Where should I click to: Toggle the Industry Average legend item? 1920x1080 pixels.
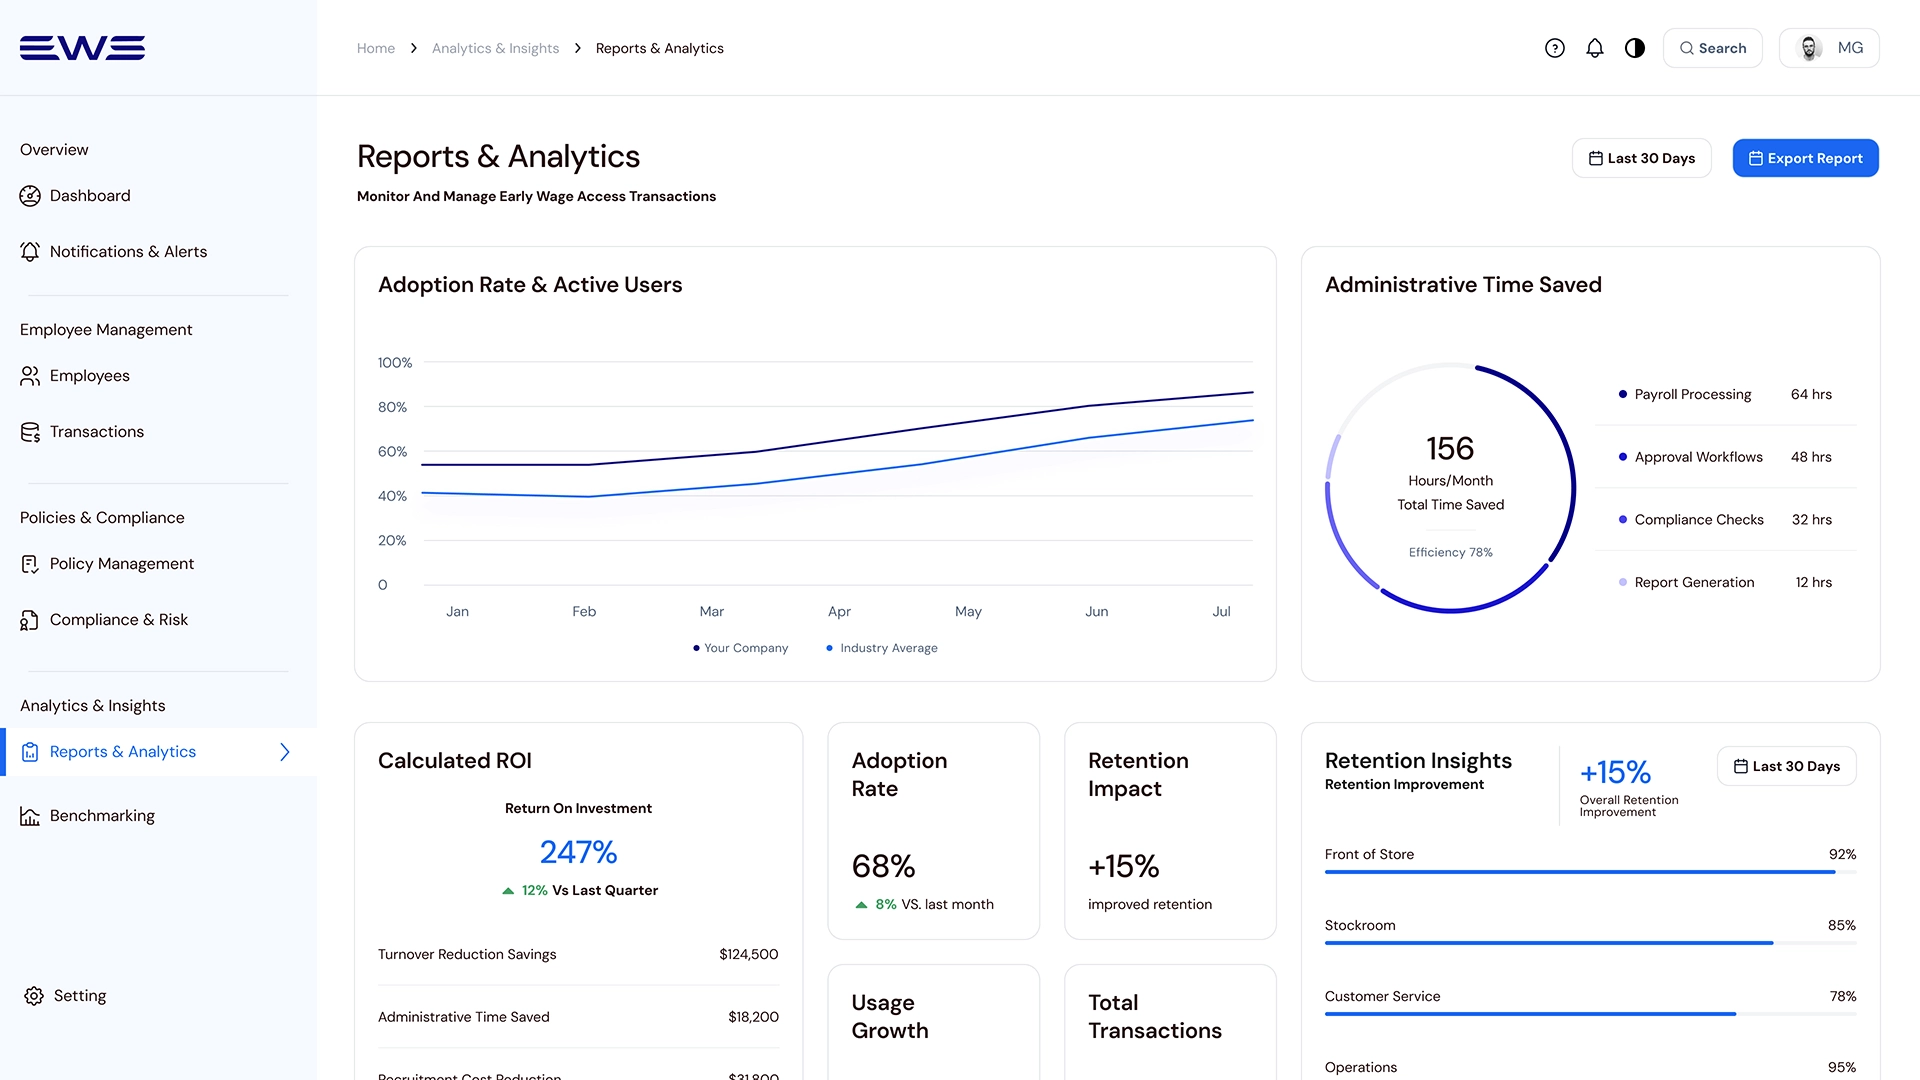(x=882, y=648)
